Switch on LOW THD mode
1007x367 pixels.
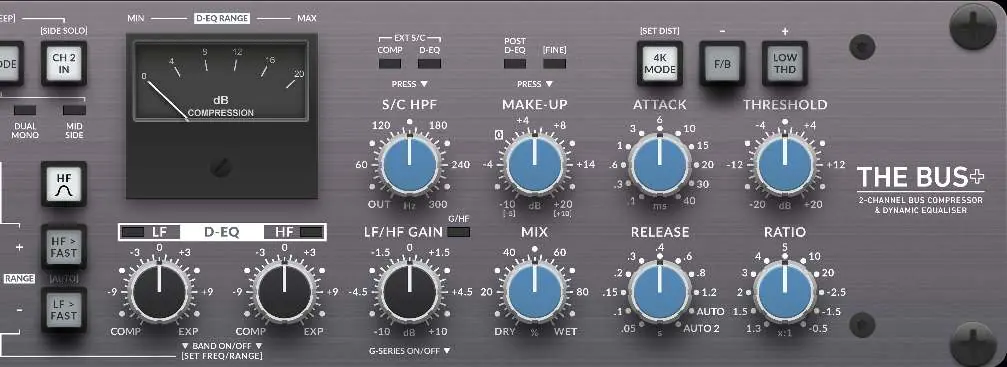pos(784,64)
